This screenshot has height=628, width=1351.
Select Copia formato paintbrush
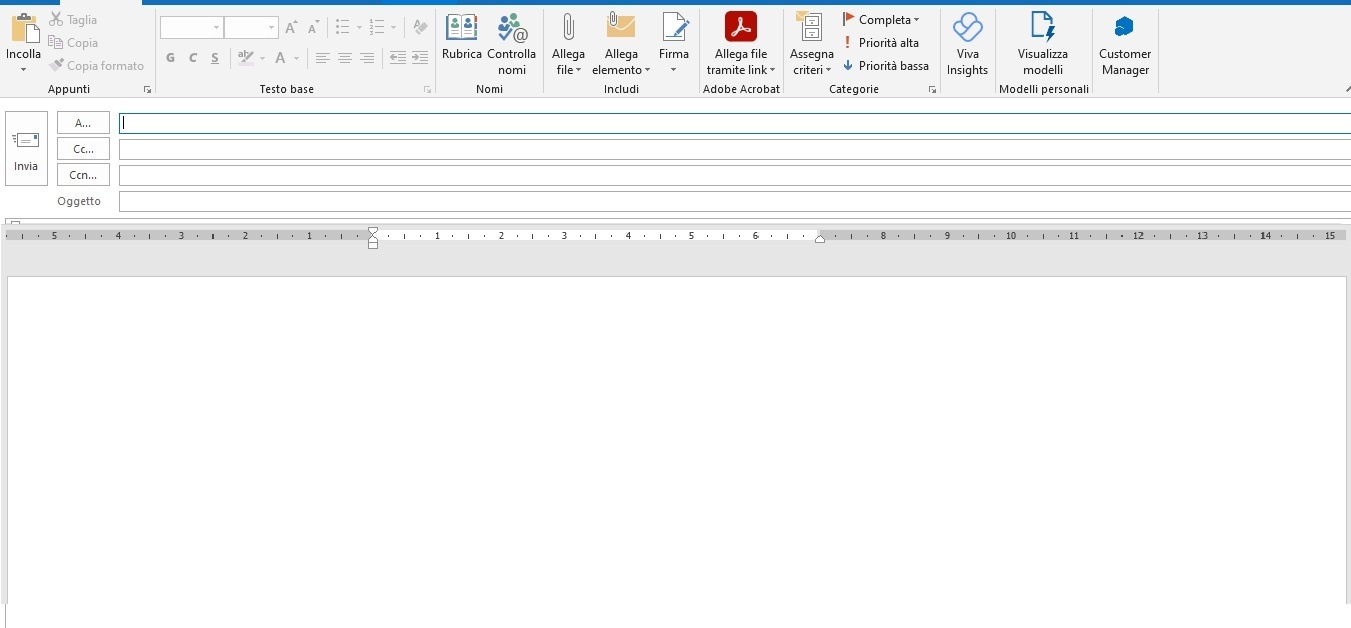pos(96,66)
